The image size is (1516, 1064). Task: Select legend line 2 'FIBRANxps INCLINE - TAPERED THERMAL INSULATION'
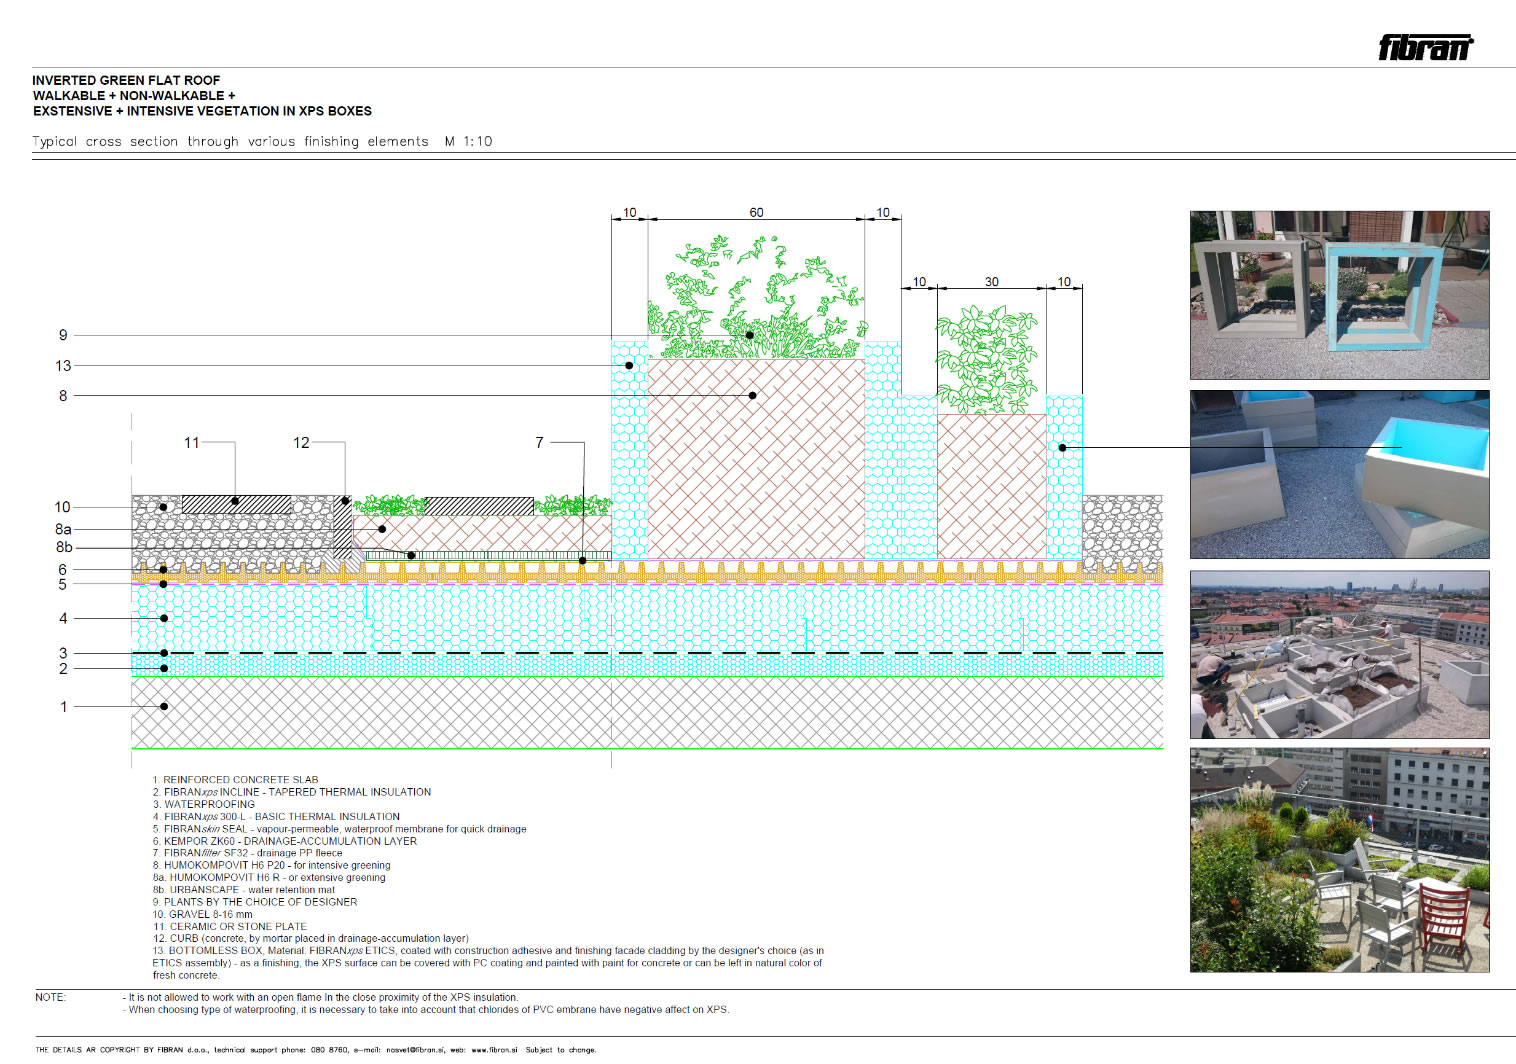click(292, 792)
